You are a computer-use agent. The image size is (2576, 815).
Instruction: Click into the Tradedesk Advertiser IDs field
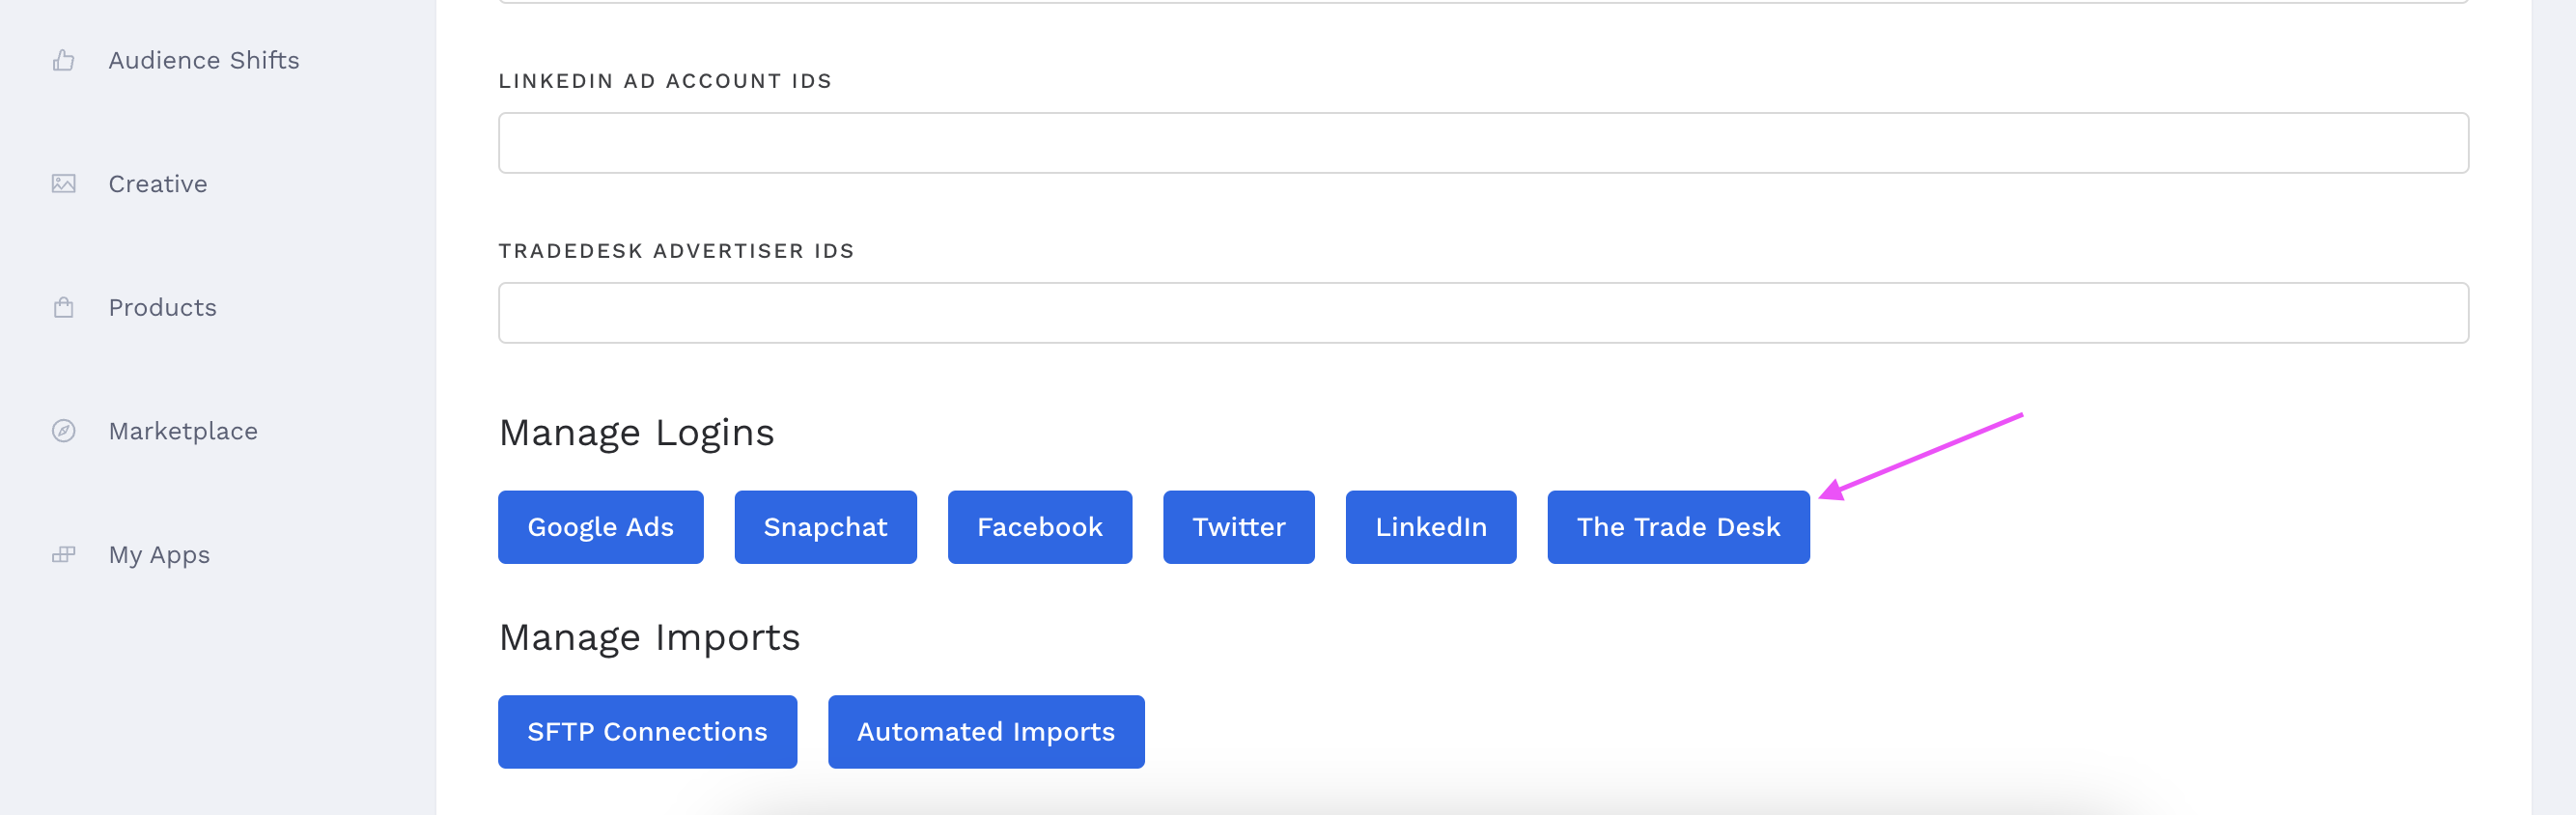1483,313
